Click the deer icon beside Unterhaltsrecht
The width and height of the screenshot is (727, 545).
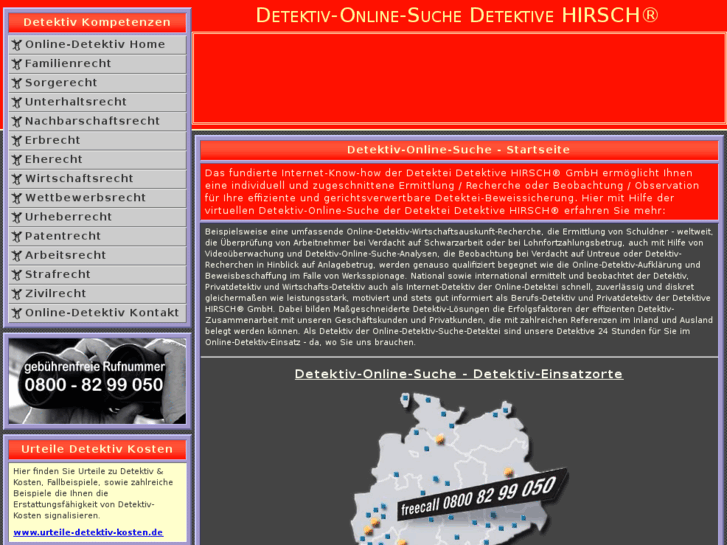click(17, 103)
